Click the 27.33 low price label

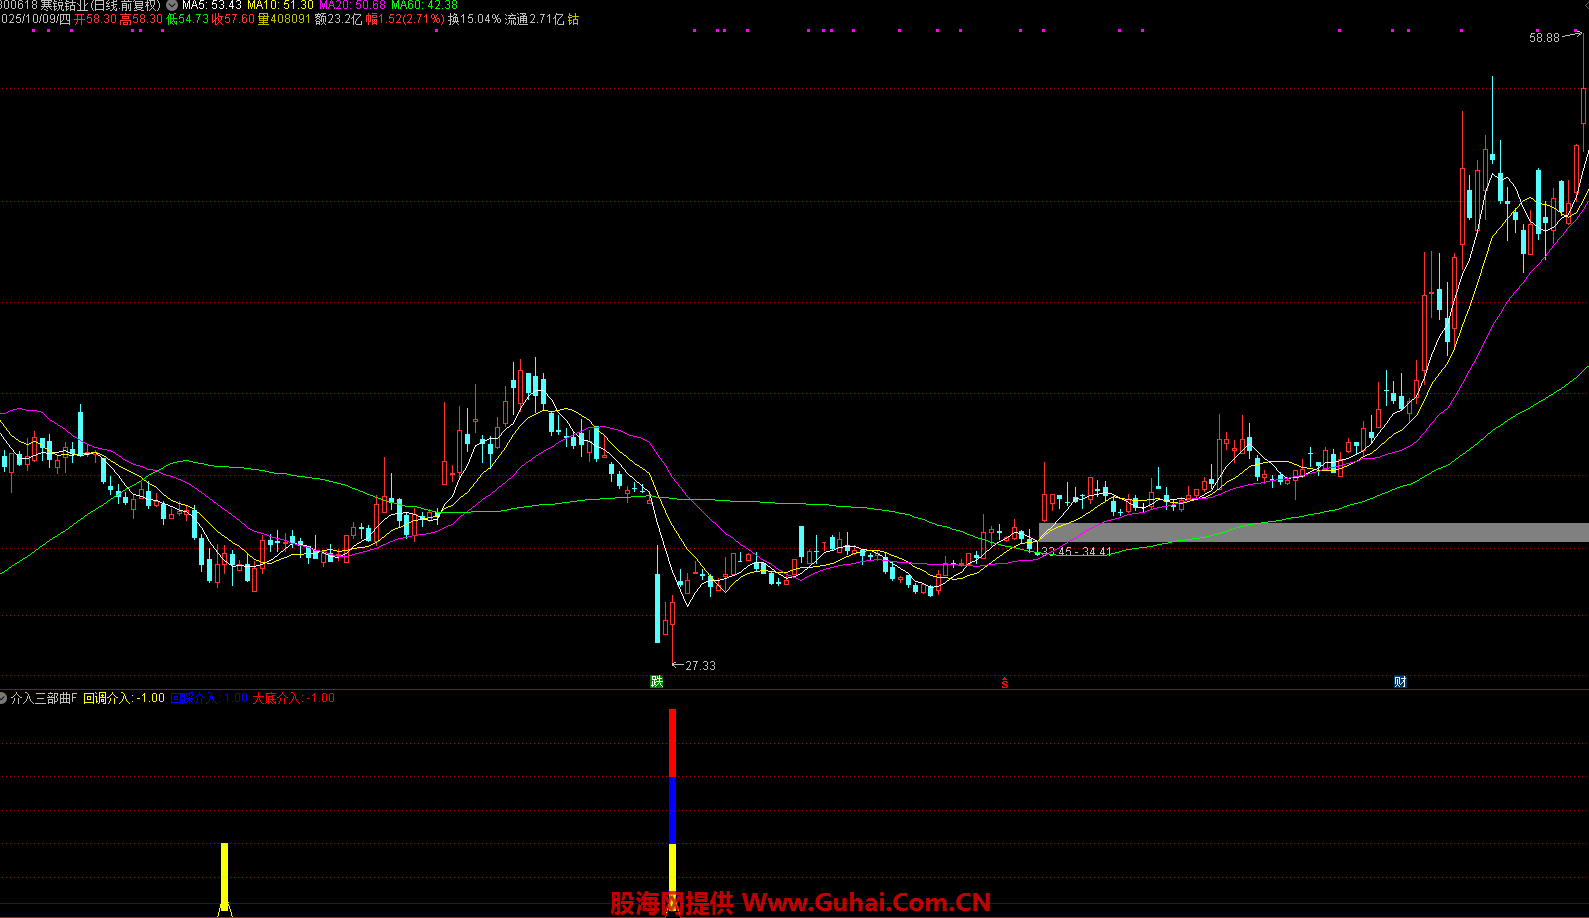point(699,666)
